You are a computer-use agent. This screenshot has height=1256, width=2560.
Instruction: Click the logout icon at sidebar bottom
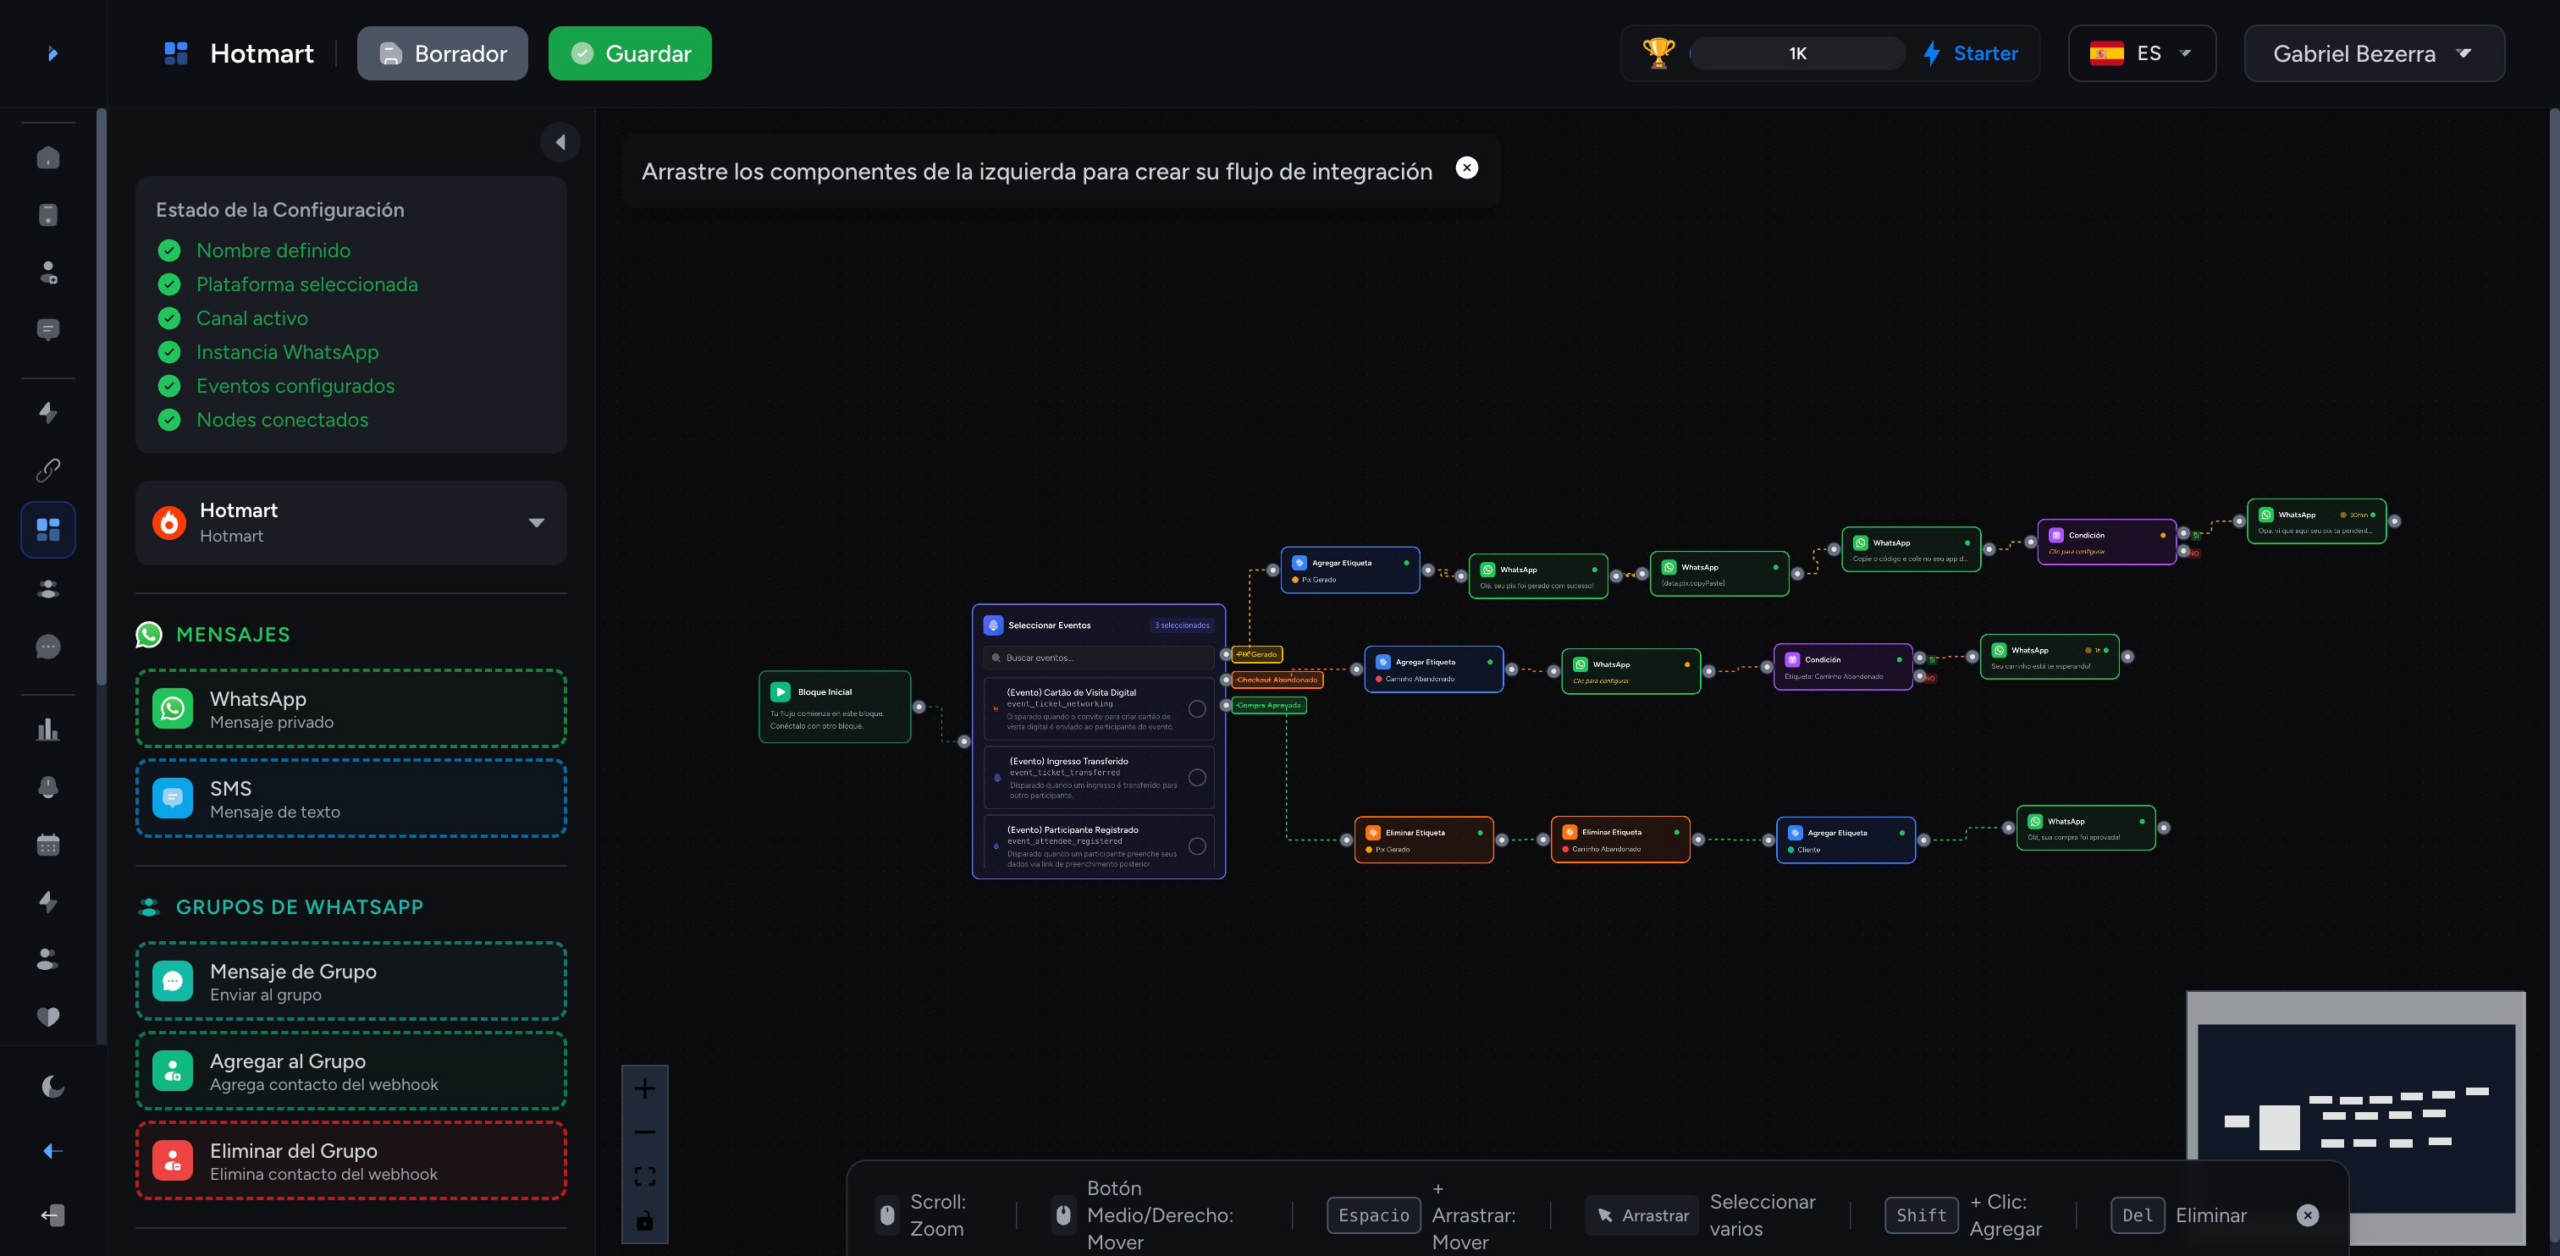(53, 1215)
